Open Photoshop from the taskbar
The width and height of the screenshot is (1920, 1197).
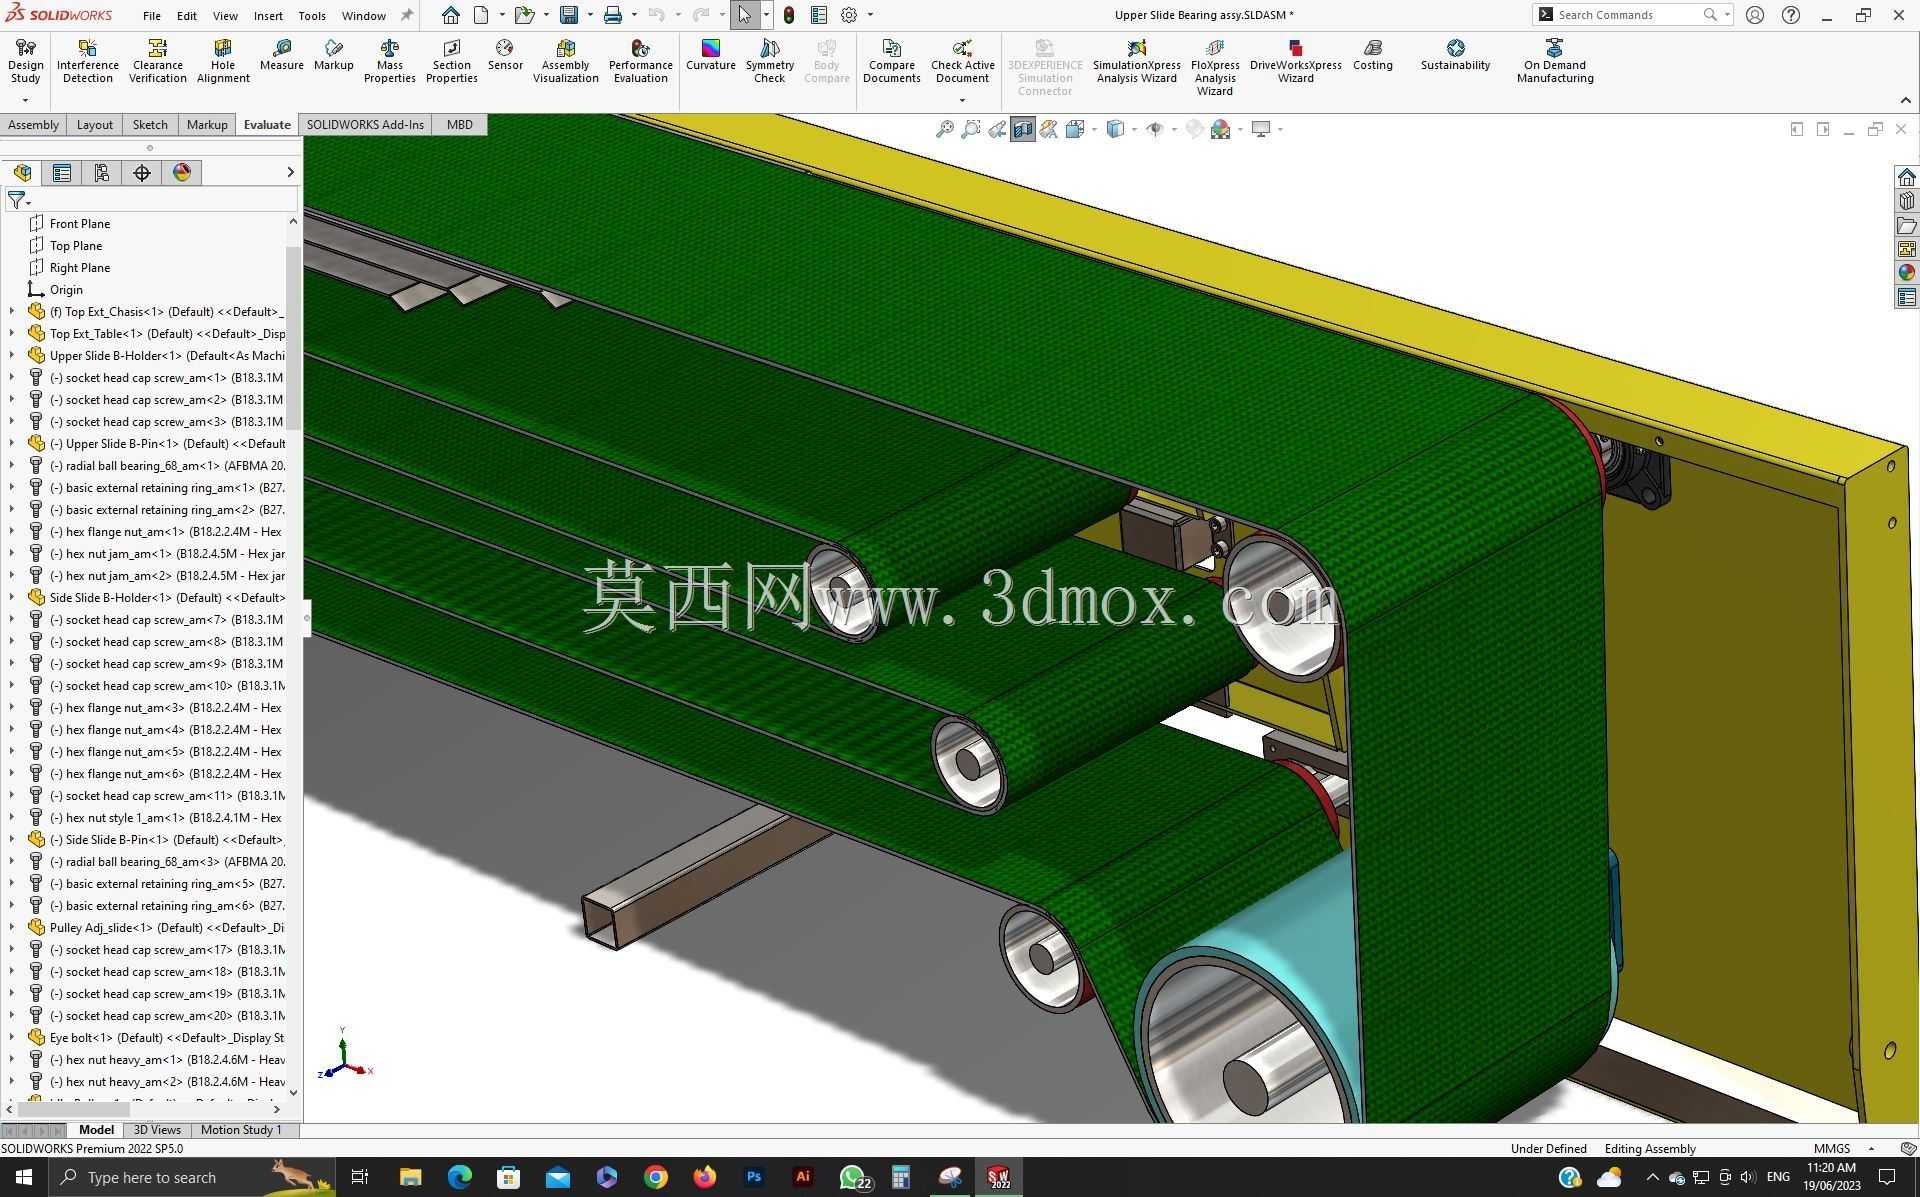tap(753, 1177)
